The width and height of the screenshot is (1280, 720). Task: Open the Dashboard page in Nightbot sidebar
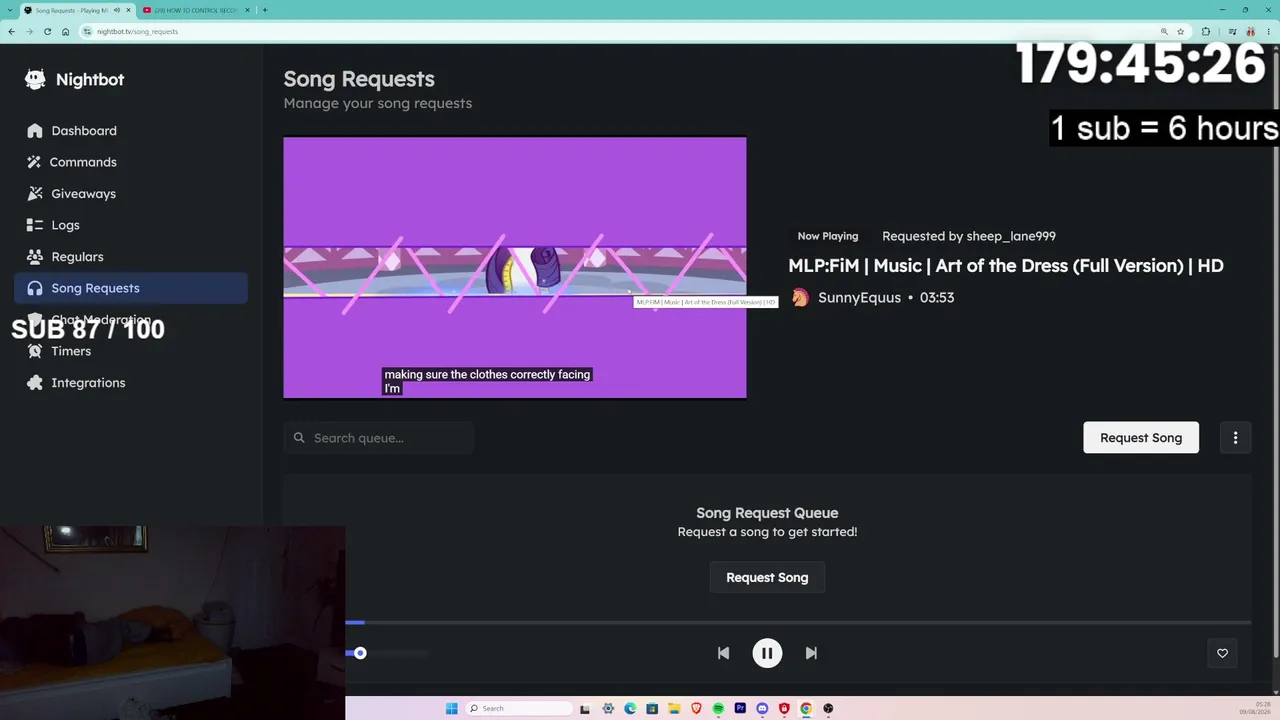click(131, 131)
